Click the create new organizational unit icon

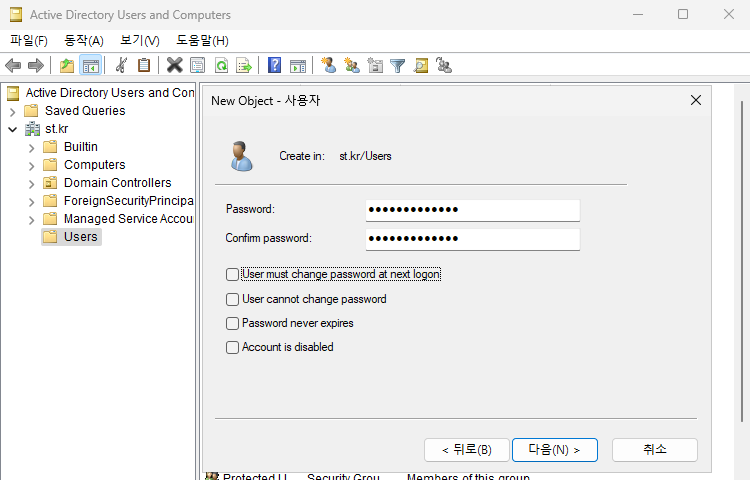[375, 65]
